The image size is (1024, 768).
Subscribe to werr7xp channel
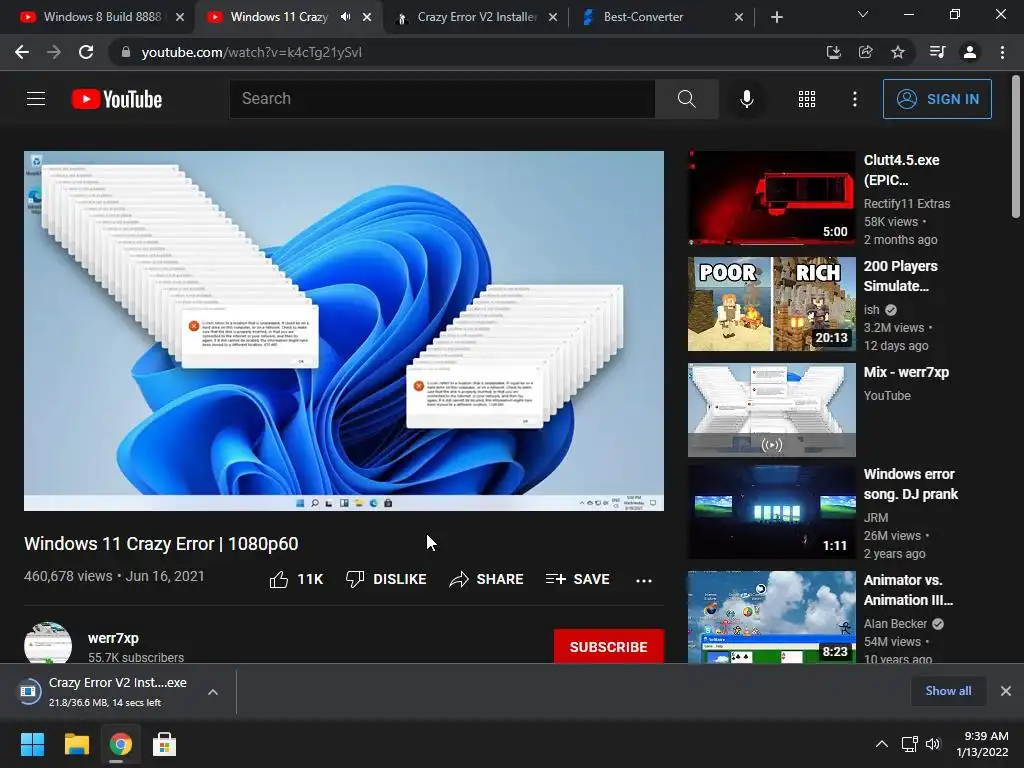pyautogui.click(x=609, y=647)
